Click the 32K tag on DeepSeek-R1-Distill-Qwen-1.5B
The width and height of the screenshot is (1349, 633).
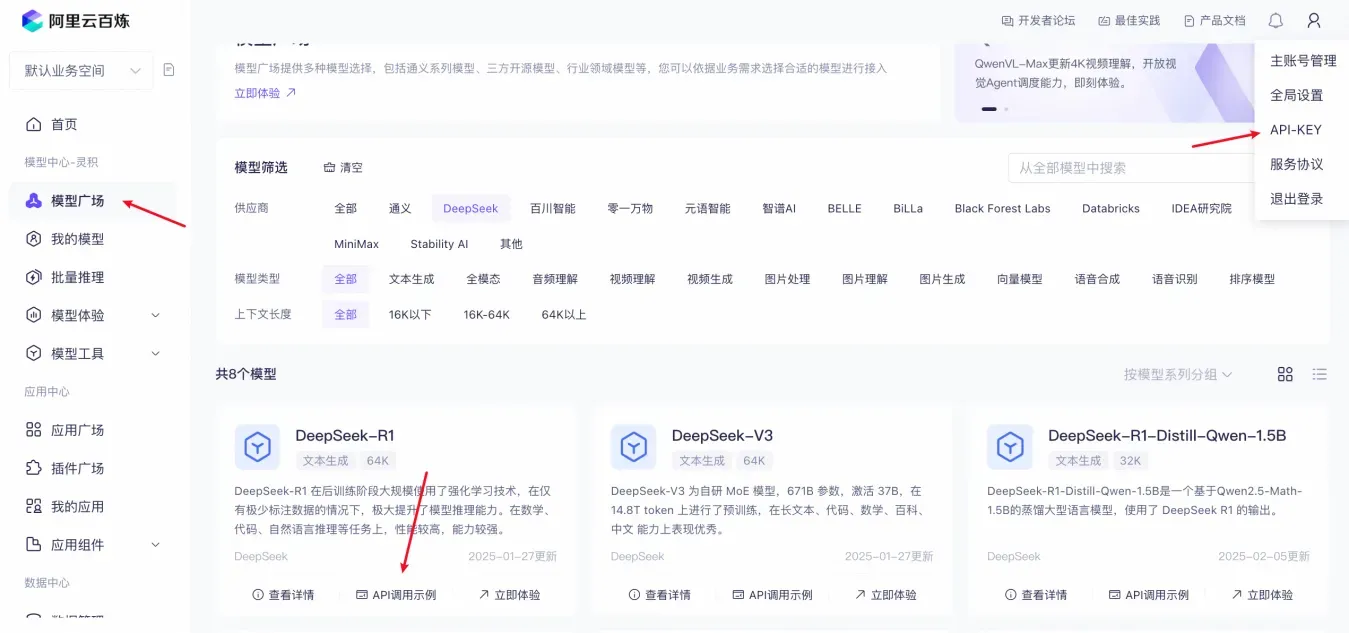pyautogui.click(x=1130, y=461)
